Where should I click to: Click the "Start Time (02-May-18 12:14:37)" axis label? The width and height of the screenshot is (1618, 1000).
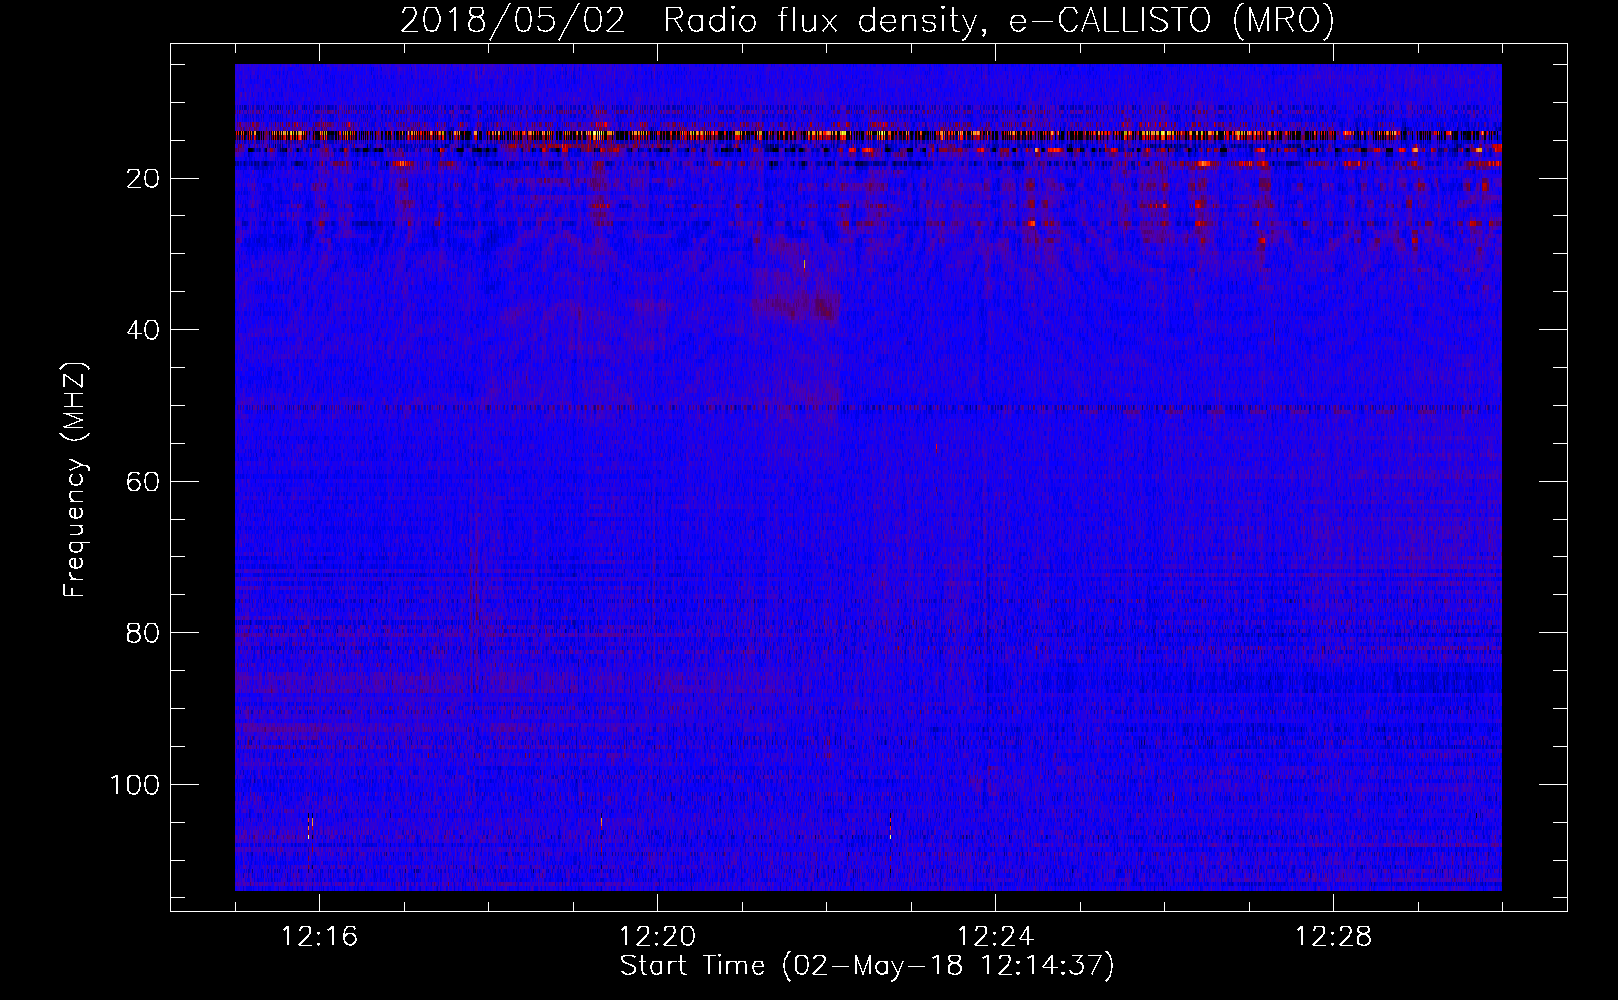coord(867,966)
